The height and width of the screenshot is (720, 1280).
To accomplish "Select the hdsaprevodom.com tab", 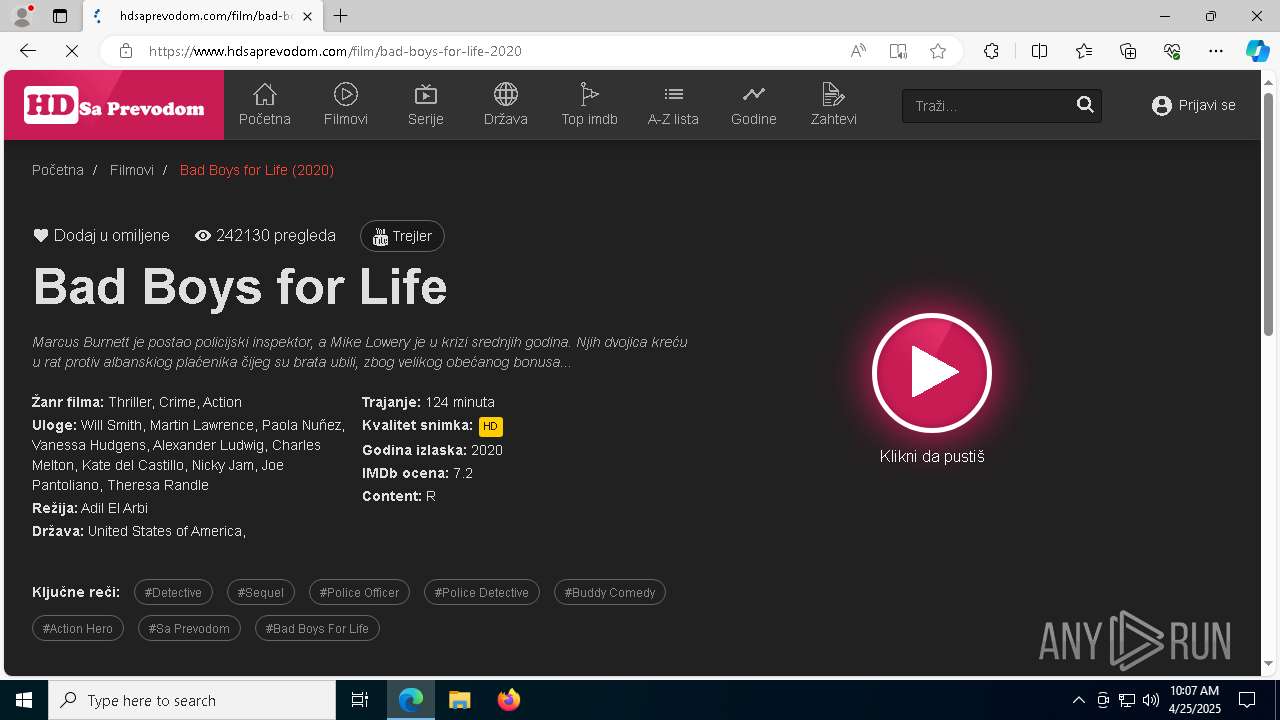I will click(x=205, y=16).
